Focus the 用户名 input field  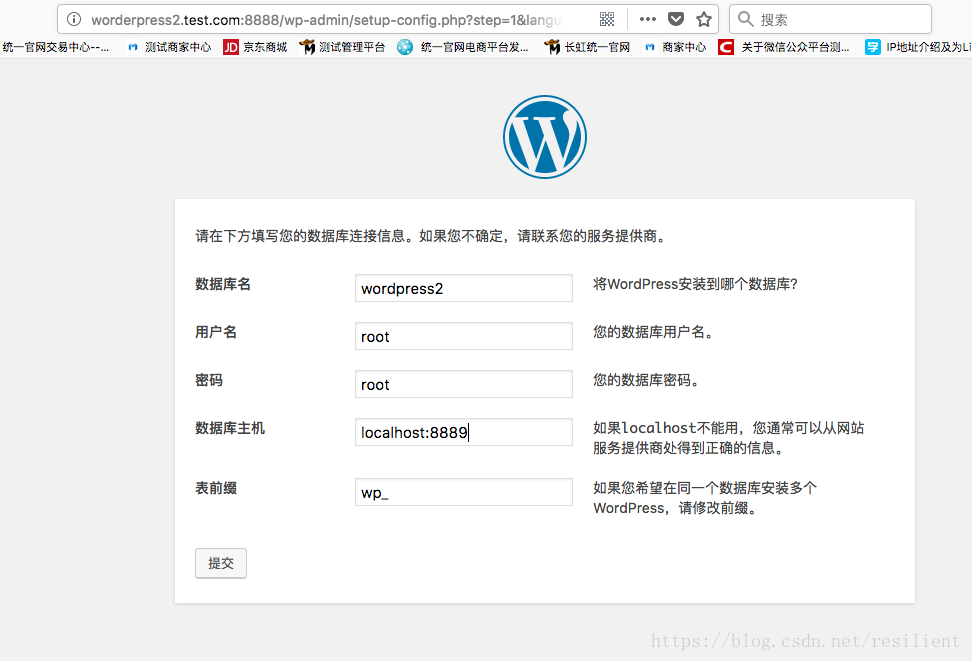tap(464, 336)
